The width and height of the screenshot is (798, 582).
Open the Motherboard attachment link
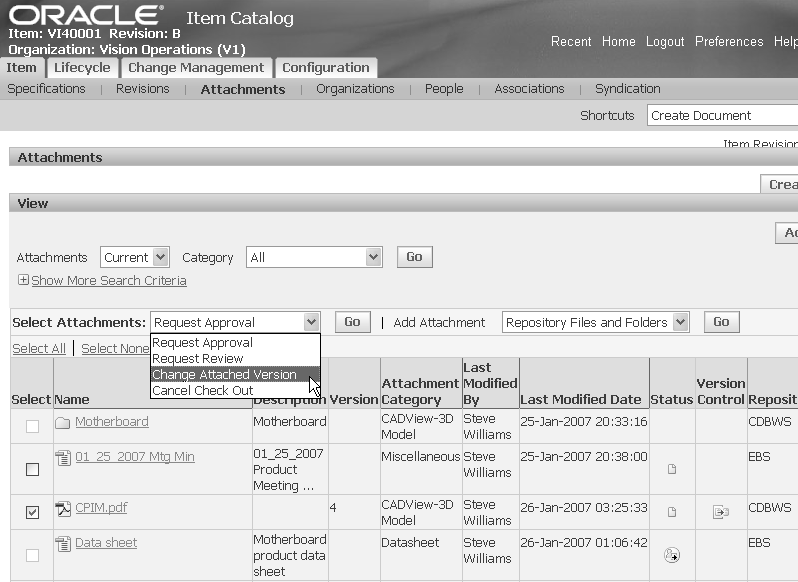112,422
